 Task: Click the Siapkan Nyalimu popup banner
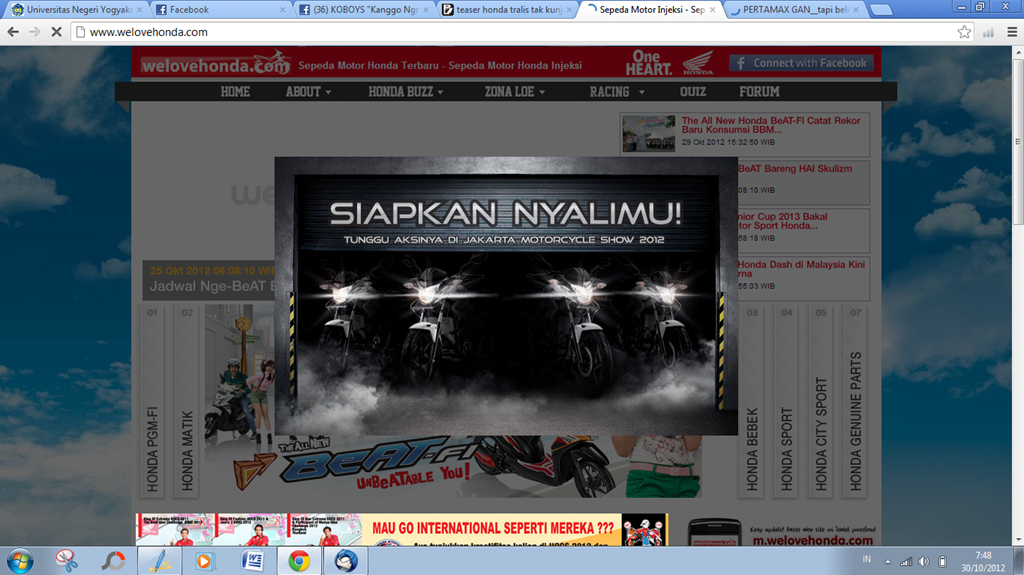(506, 295)
